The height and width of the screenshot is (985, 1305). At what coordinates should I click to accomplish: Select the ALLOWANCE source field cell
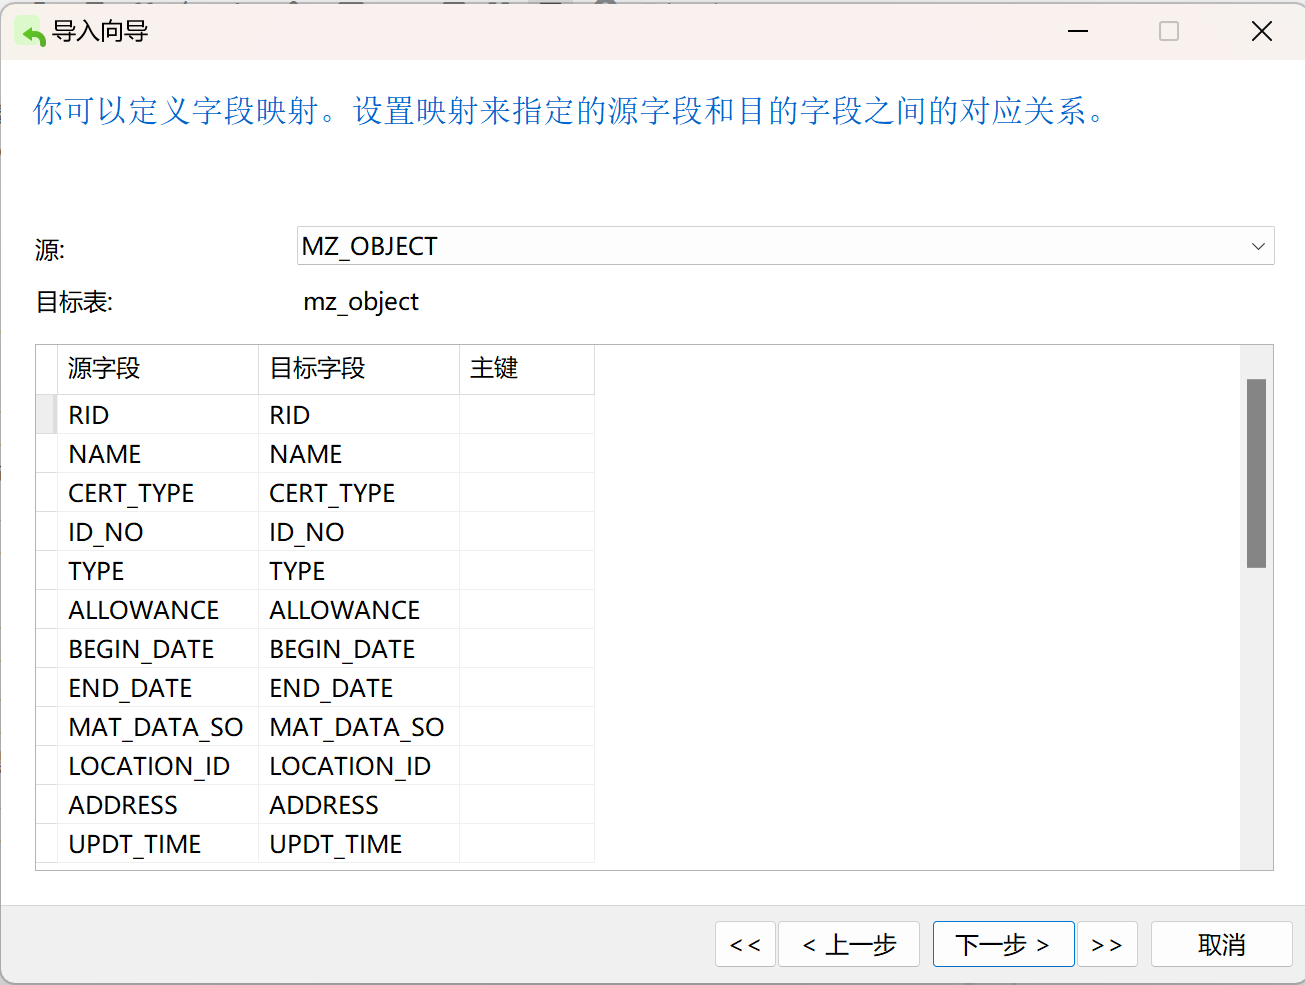[158, 610]
